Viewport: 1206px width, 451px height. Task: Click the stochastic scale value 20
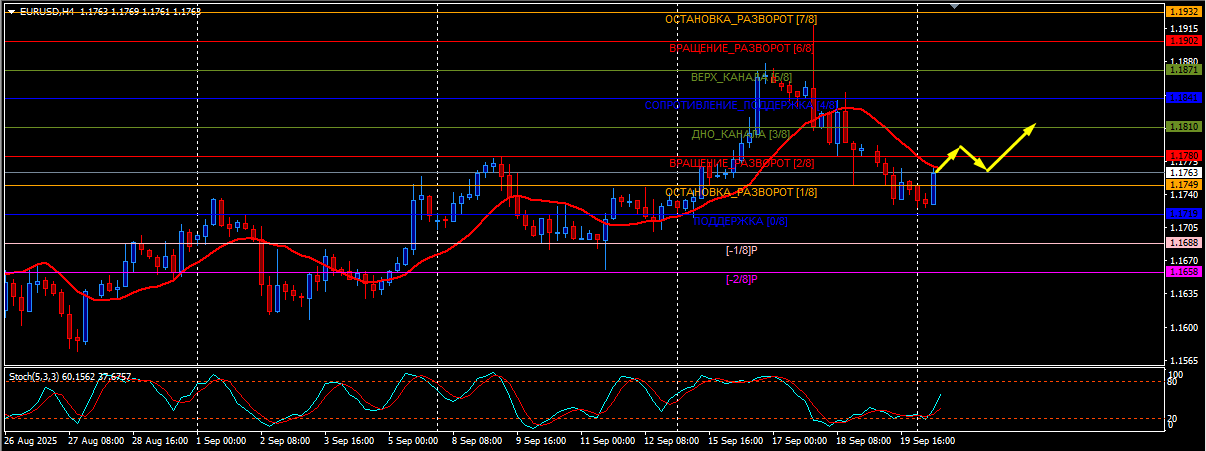tap(1174, 418)
